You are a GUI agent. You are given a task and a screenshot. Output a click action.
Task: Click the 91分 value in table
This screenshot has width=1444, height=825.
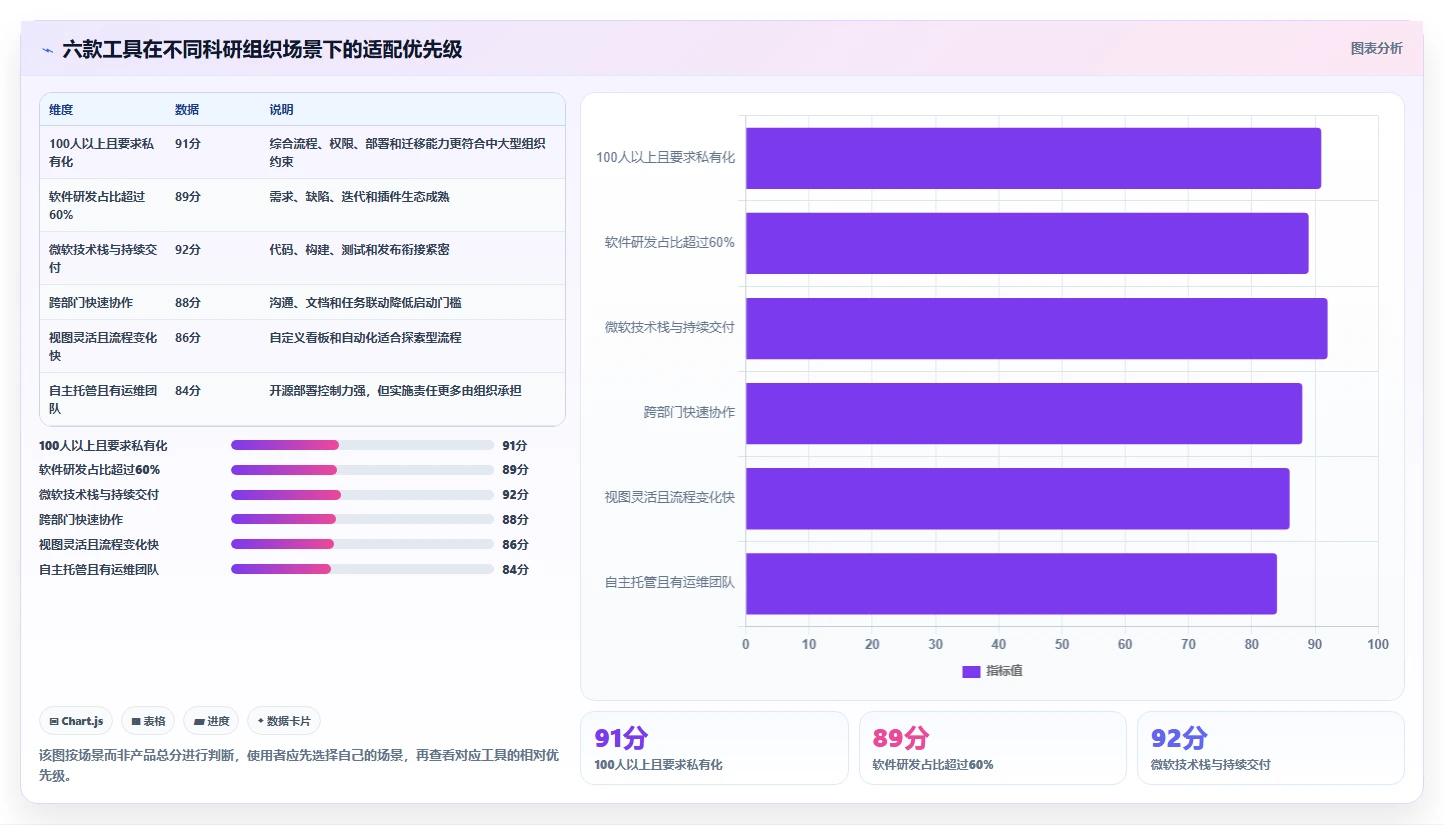click(x=188, y=143)
